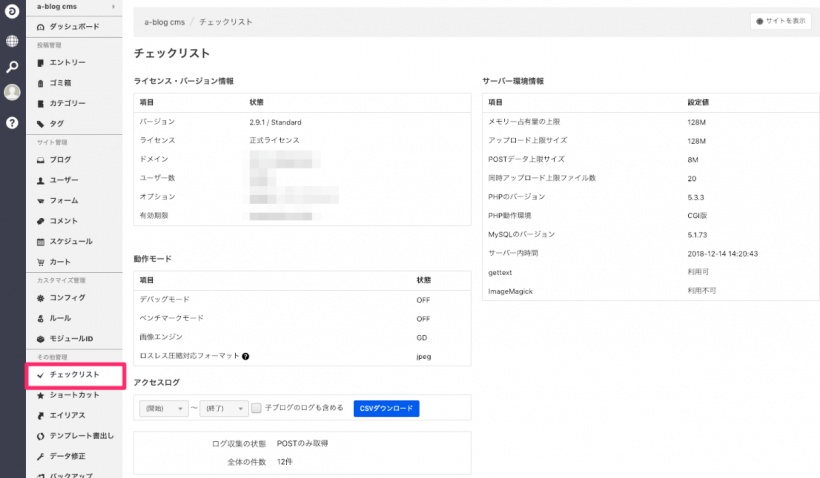This screenshot has height=478, width=820.
Task: Open コンフィグ settings in sidebar
Action: [x=66, y=298]
